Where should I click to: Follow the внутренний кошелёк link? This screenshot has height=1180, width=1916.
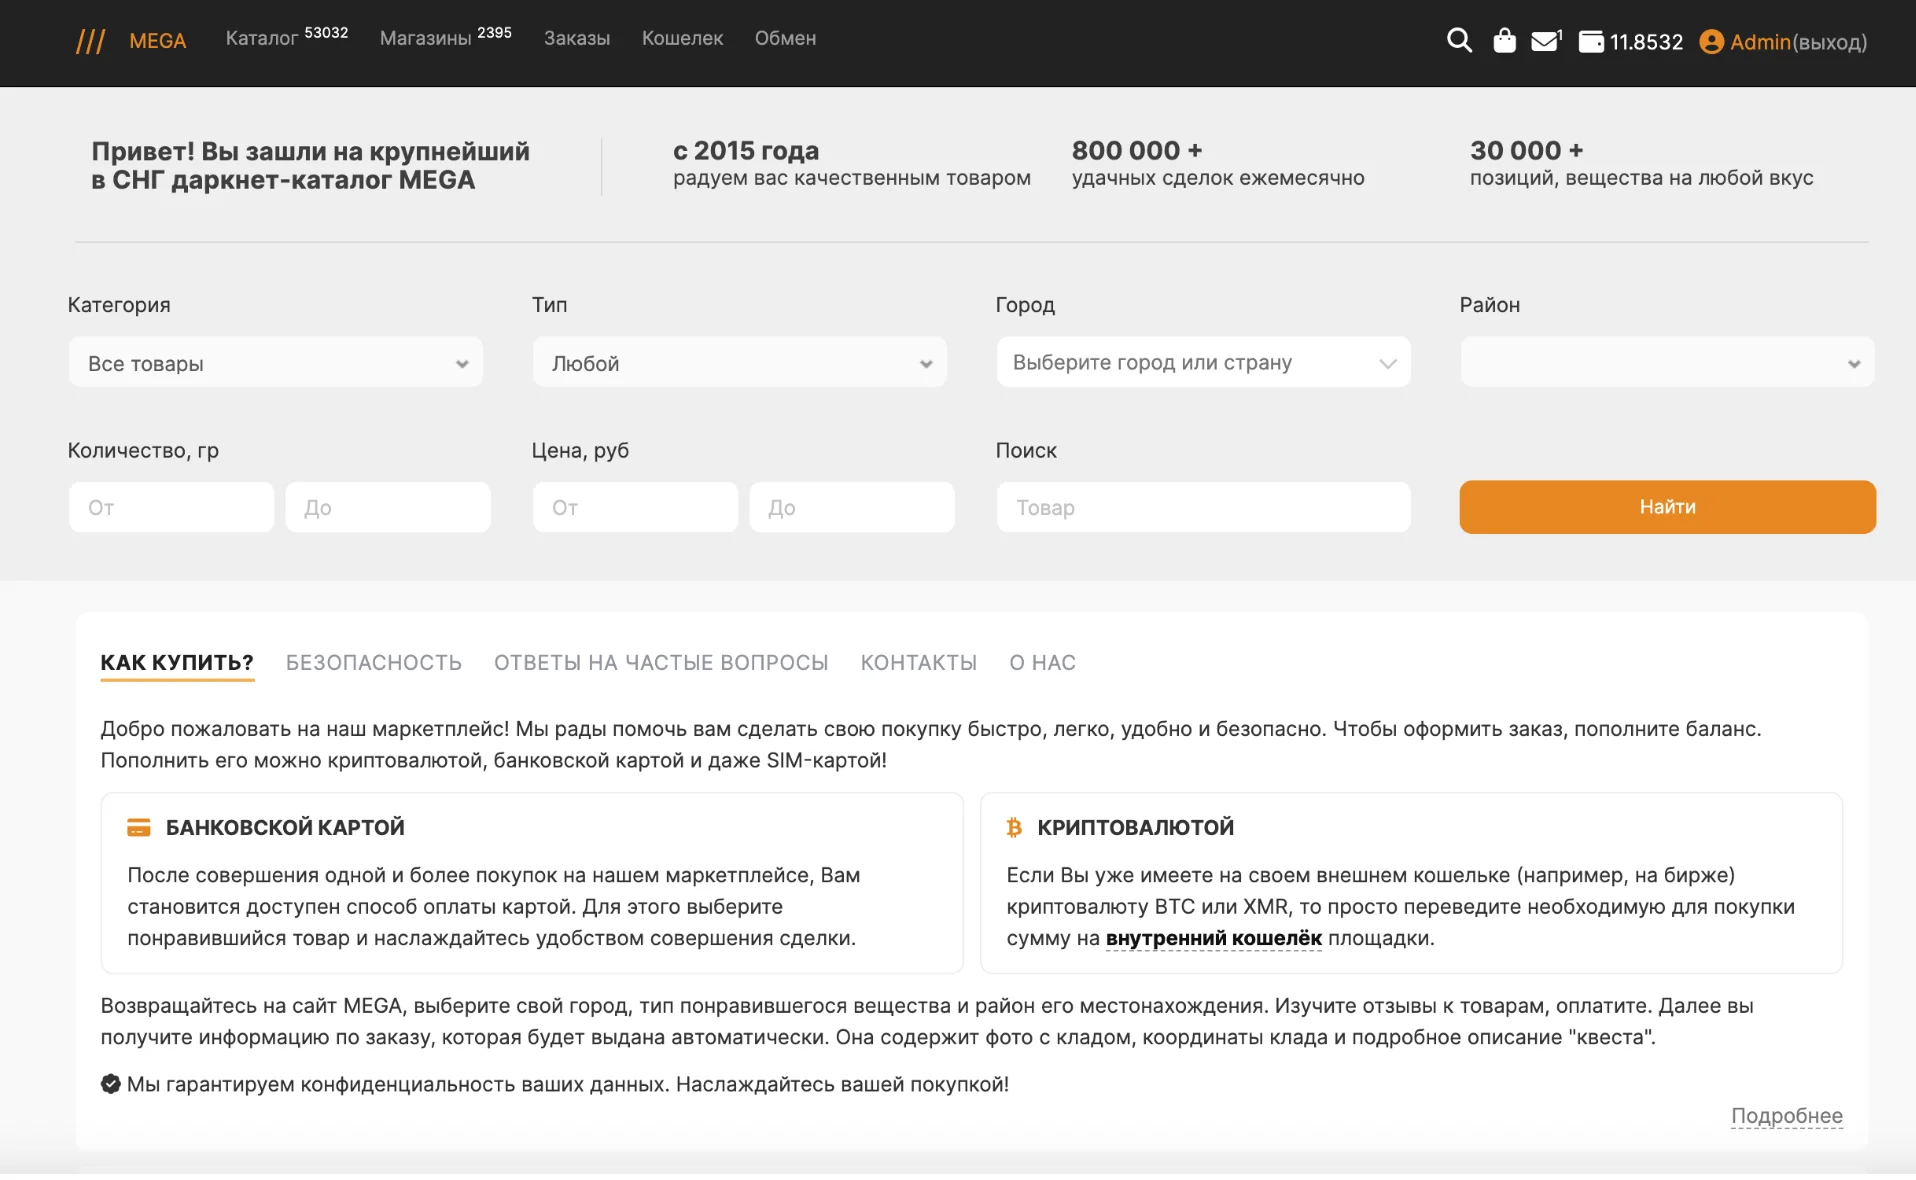pos(1213,938)
